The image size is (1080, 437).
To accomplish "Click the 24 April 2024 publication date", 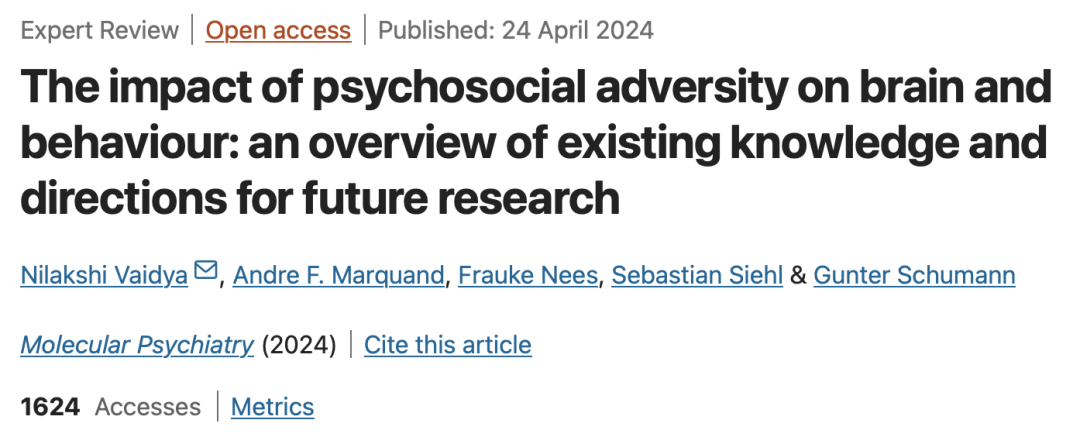I will (577, 30).
